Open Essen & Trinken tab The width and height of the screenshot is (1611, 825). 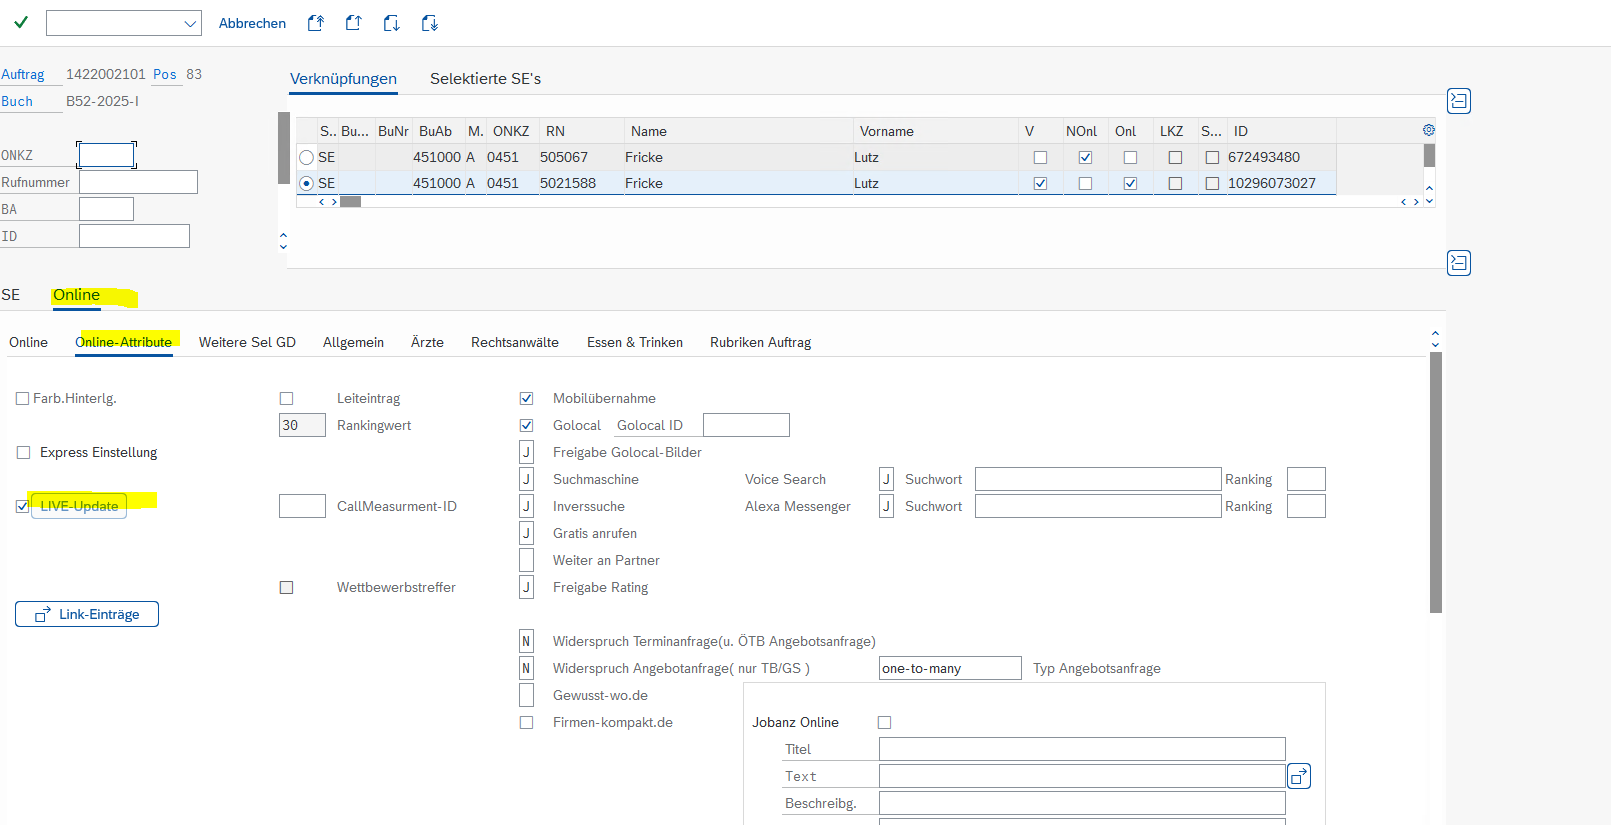pyautogui.click(x=635, y=342)
